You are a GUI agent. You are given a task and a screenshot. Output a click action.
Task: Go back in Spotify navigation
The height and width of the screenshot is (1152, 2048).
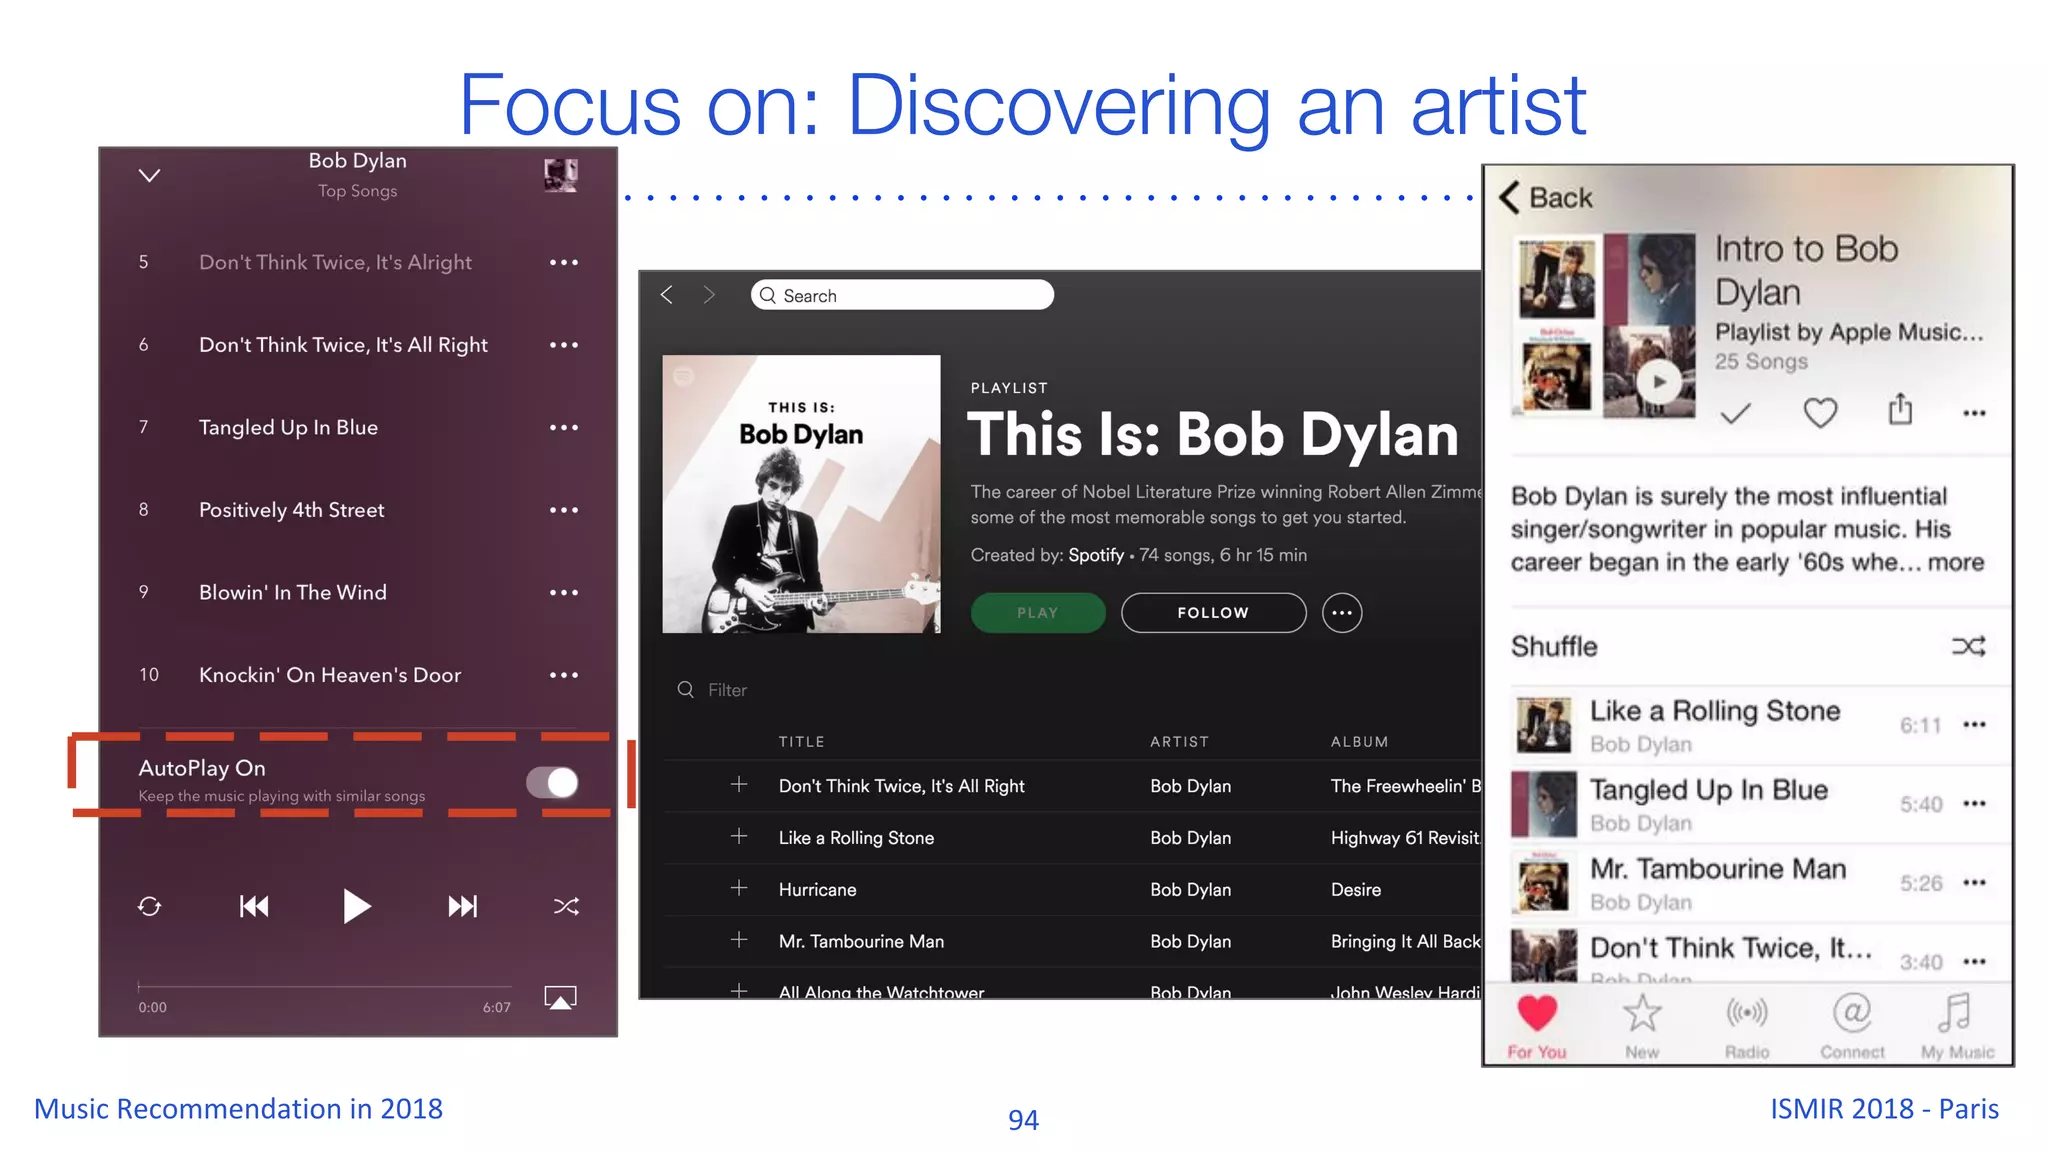pos(667,295)
